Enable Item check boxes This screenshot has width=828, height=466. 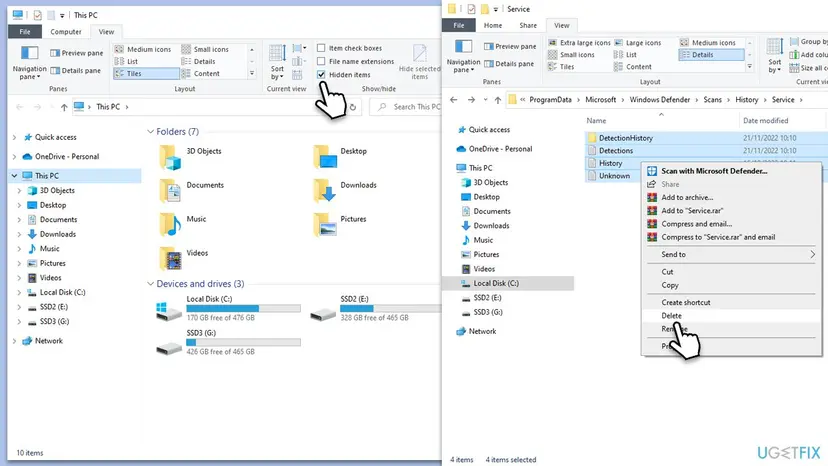tap(321, 48)
